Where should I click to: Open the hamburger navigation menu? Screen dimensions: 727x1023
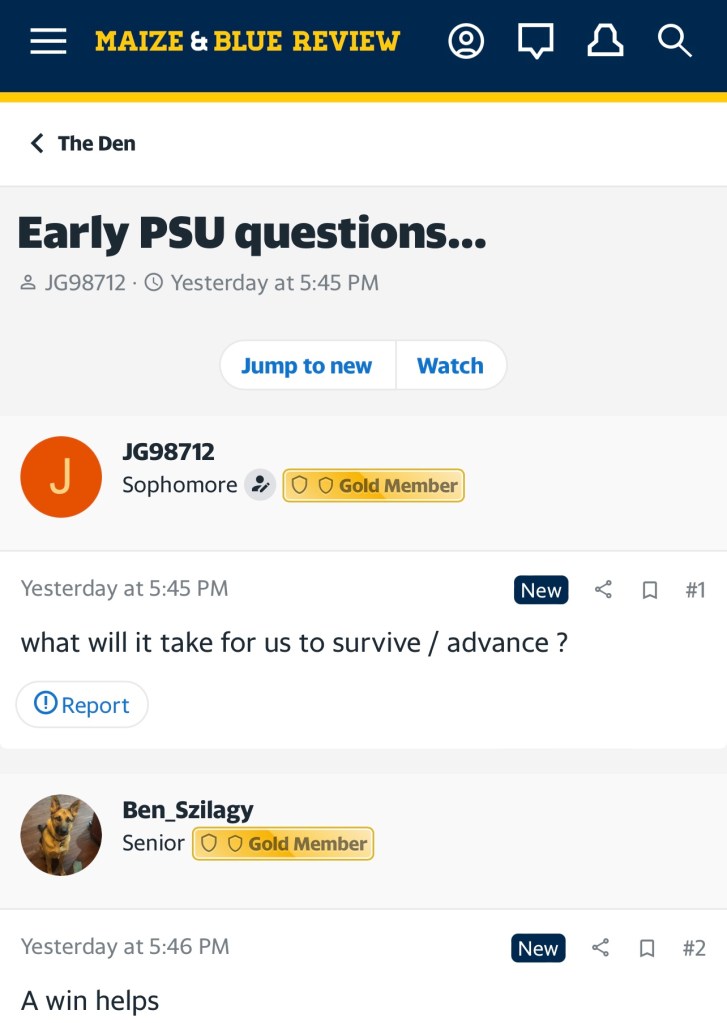point(48,41)
